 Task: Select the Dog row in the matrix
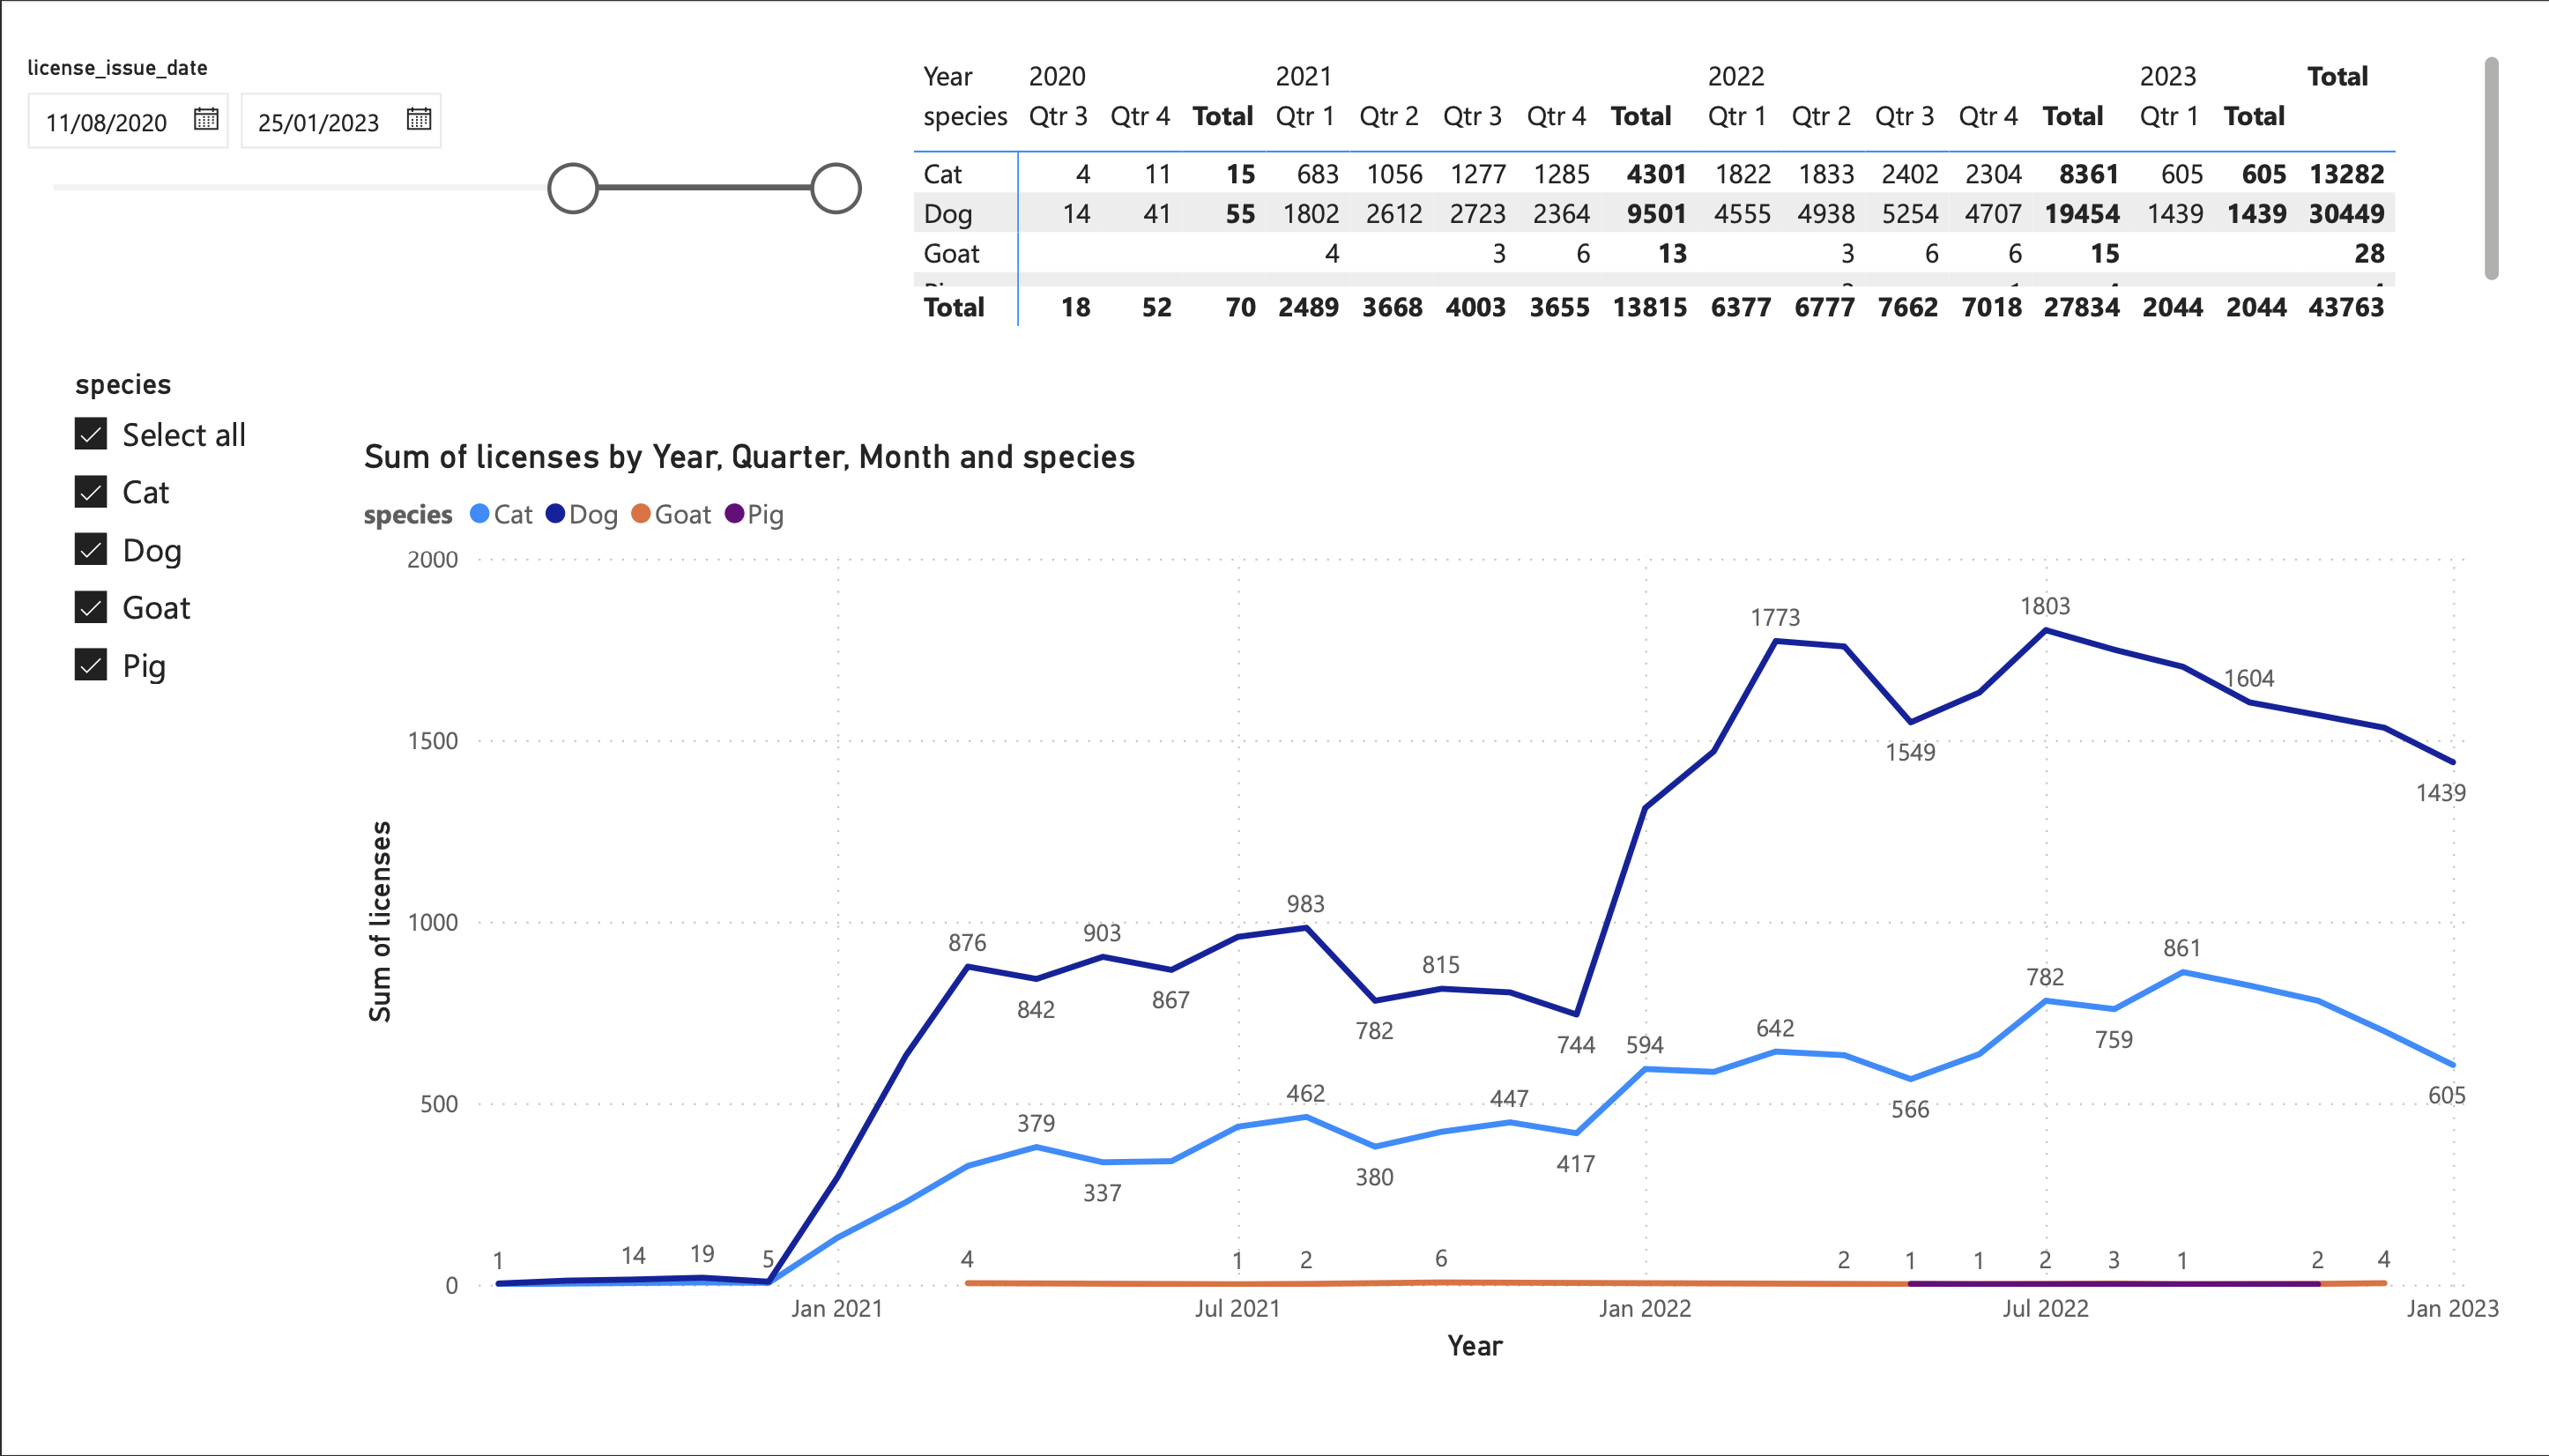pyautogui.click(x=949, y=213)
